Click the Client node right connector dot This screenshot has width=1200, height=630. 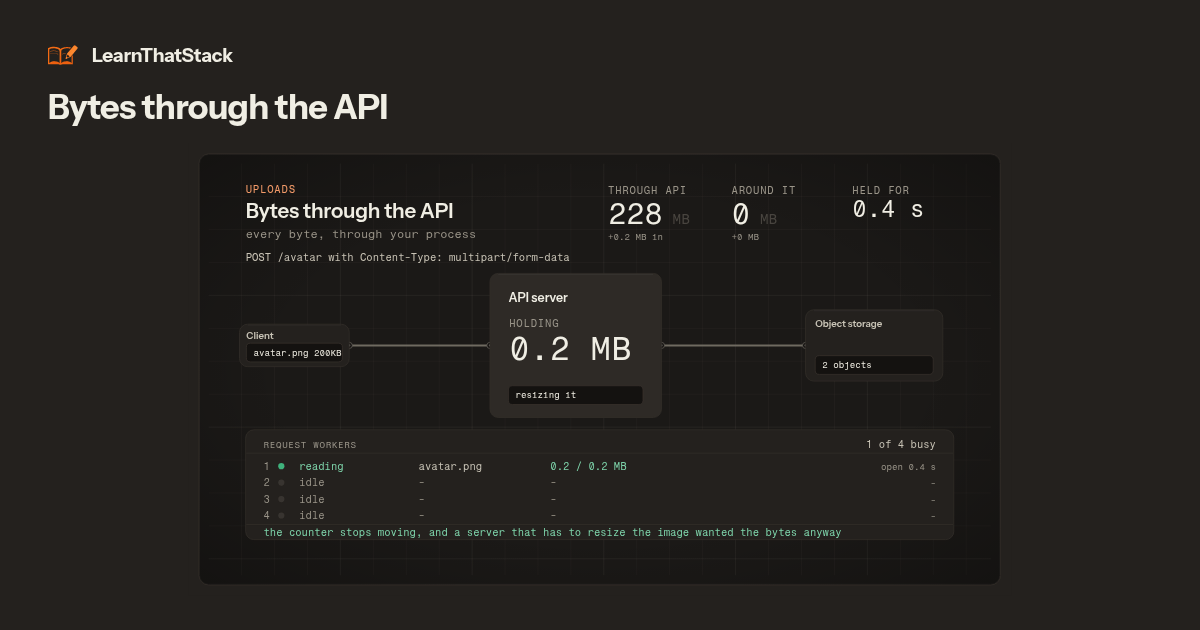tap(350, 345)
